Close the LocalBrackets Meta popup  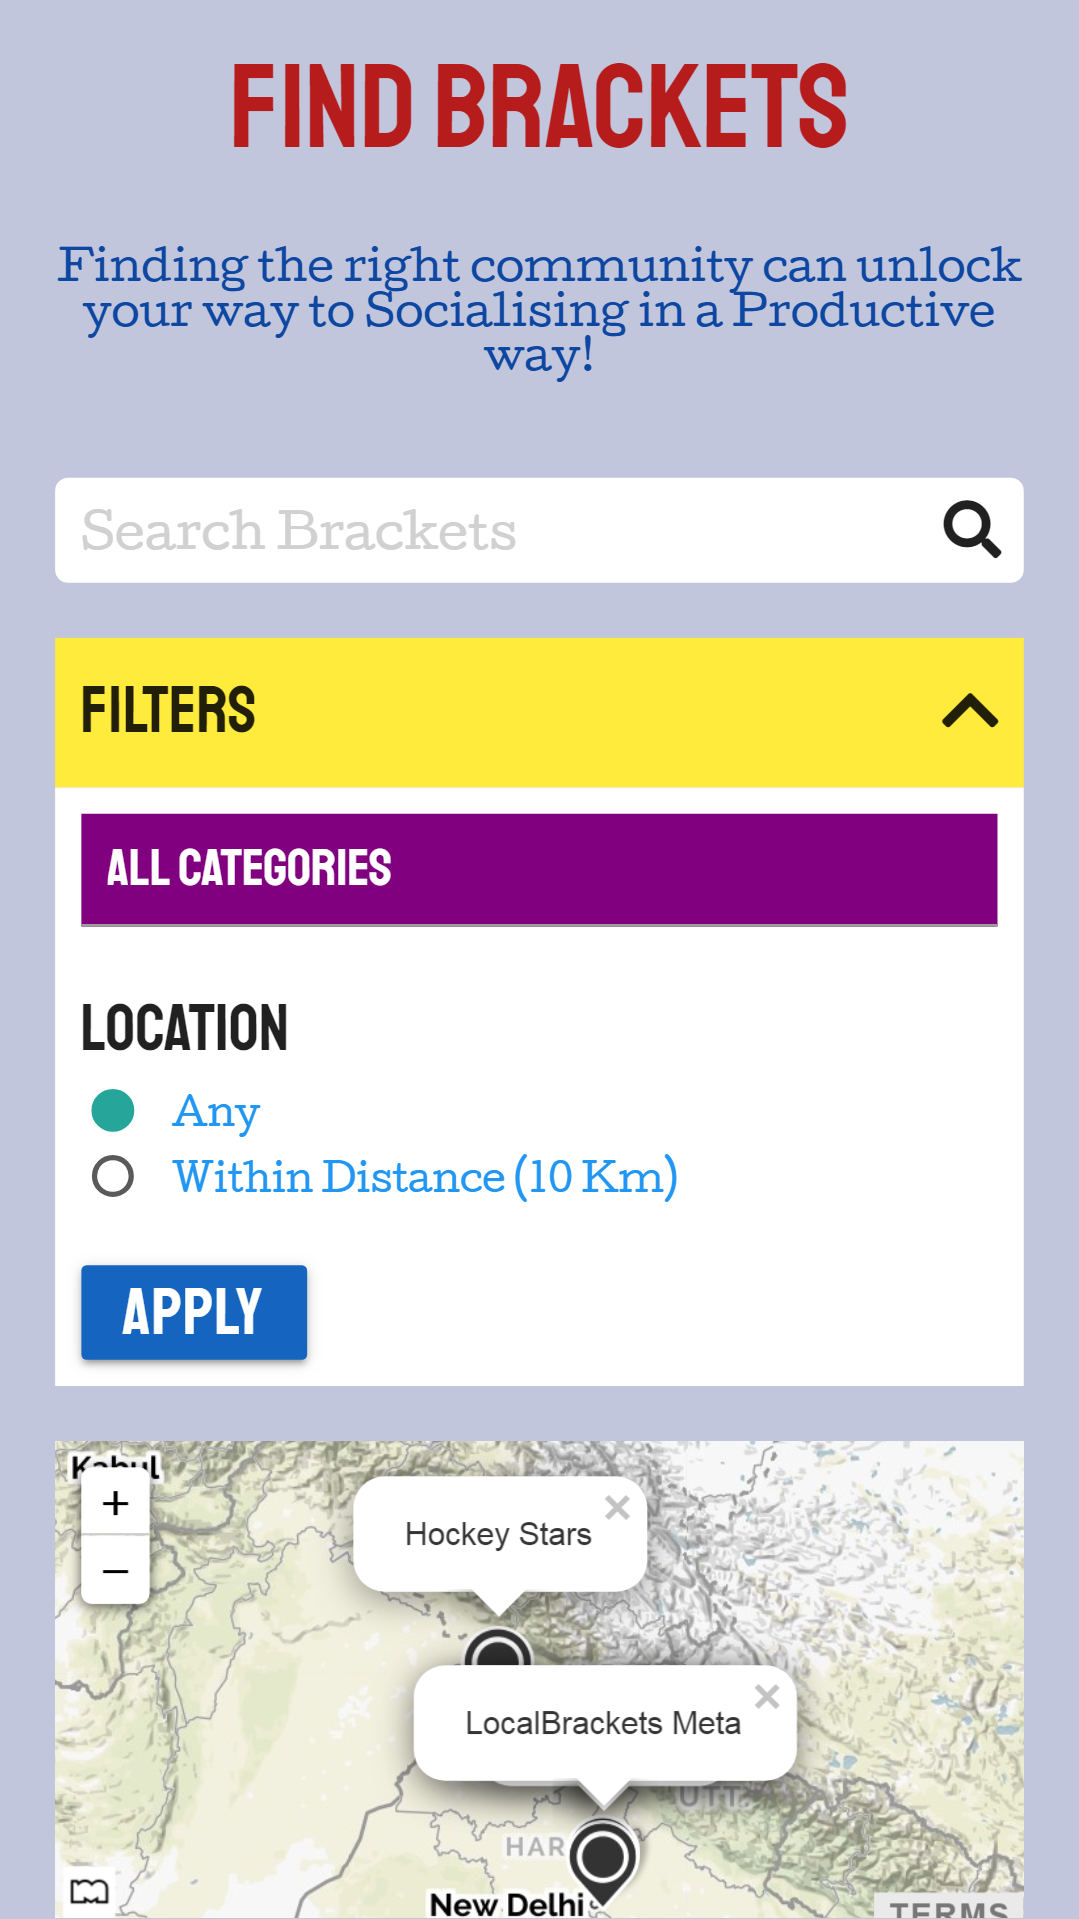767,1696
